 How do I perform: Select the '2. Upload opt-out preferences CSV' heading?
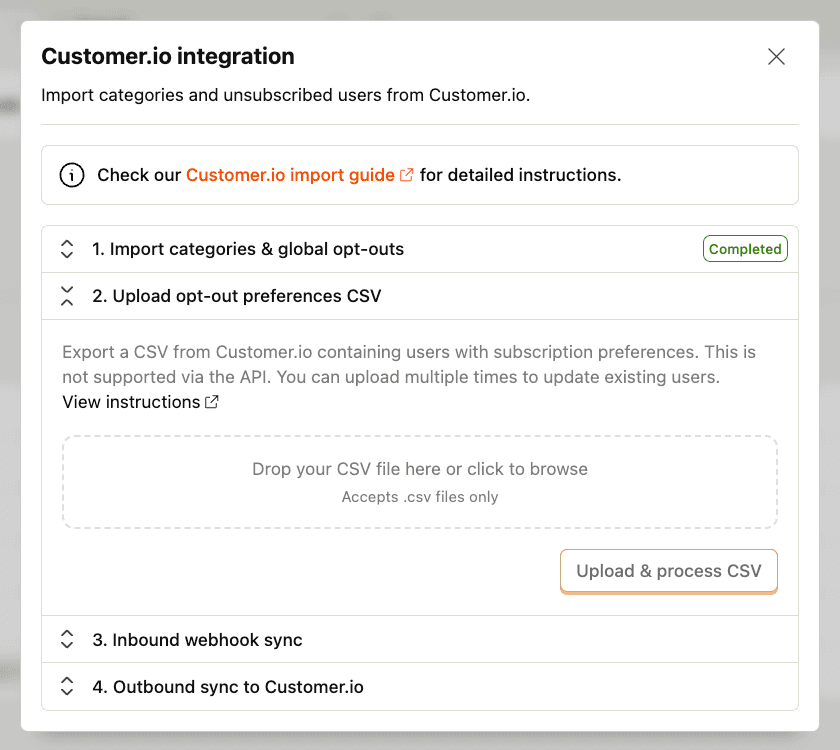tap(236, 296)
